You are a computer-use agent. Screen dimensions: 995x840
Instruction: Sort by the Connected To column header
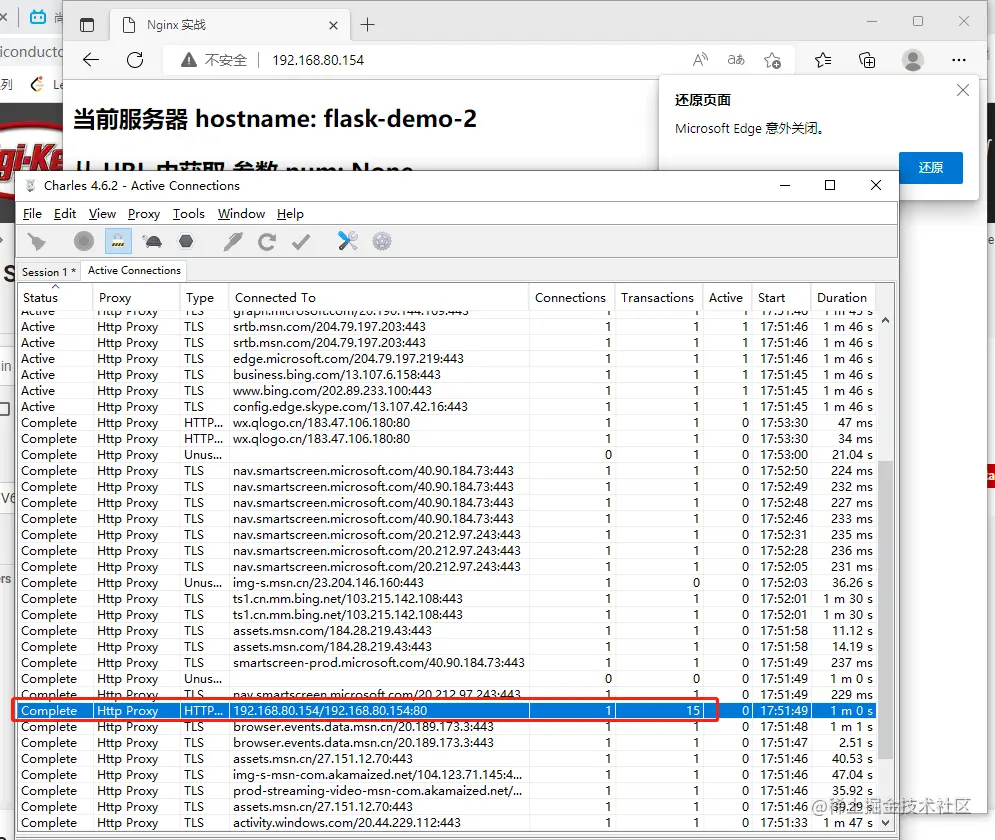(x=379, y=298)
